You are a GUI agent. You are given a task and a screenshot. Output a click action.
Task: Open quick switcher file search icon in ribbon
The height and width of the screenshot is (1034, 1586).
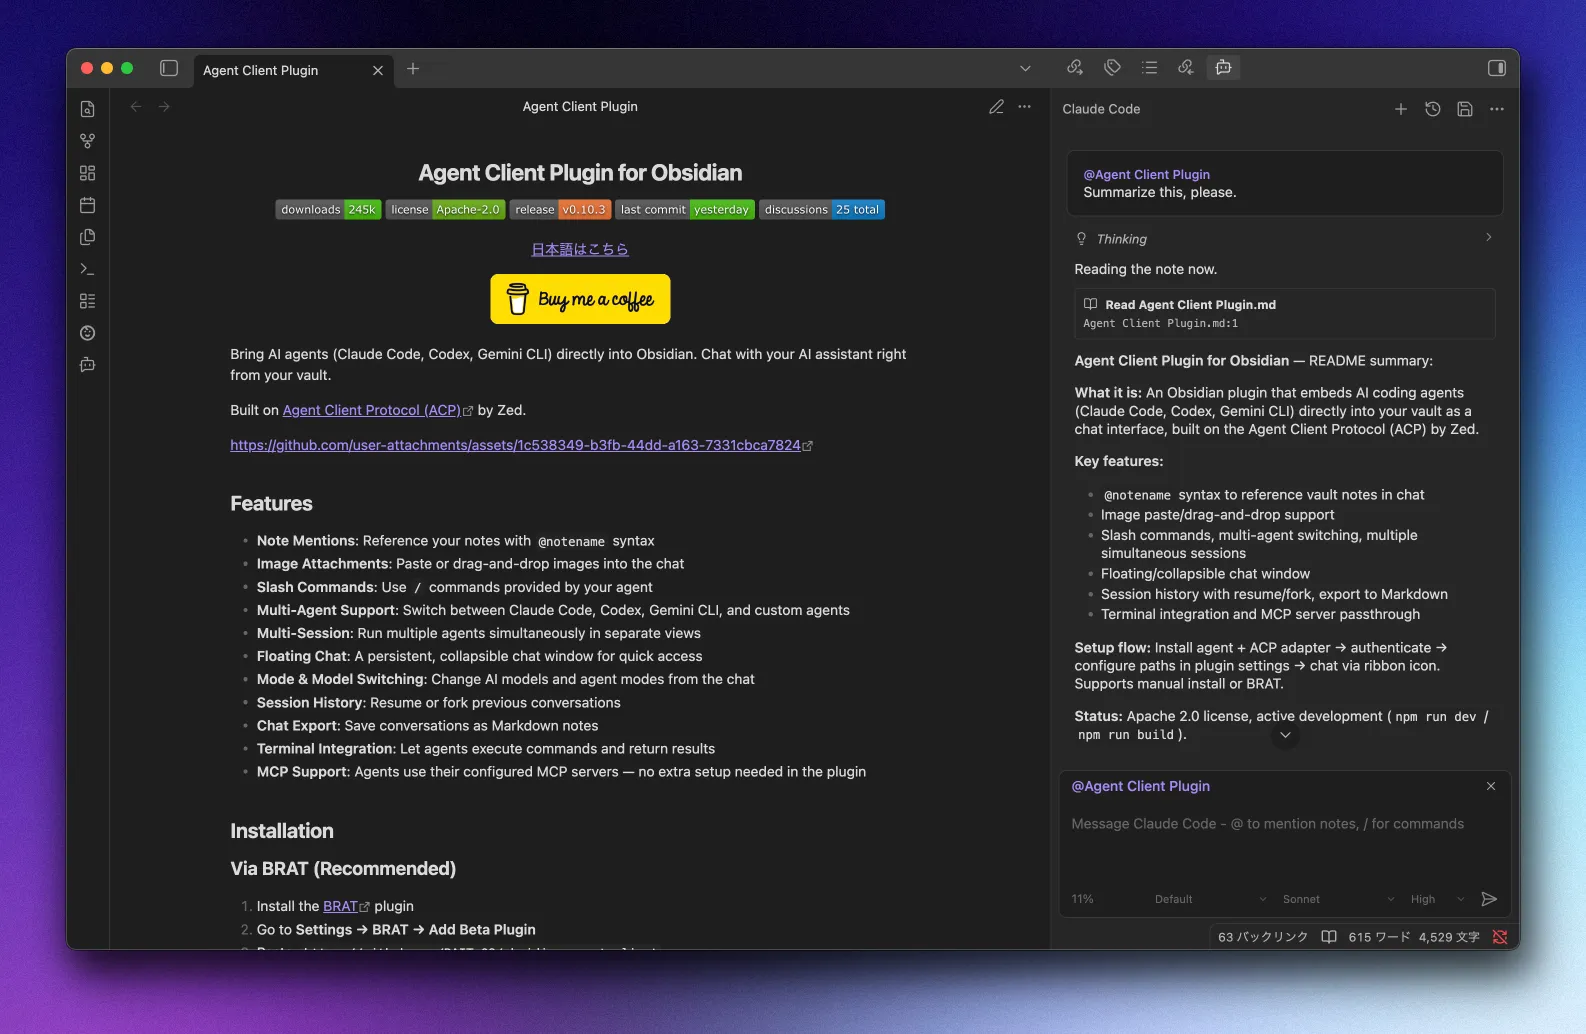(x=88, y=109)
